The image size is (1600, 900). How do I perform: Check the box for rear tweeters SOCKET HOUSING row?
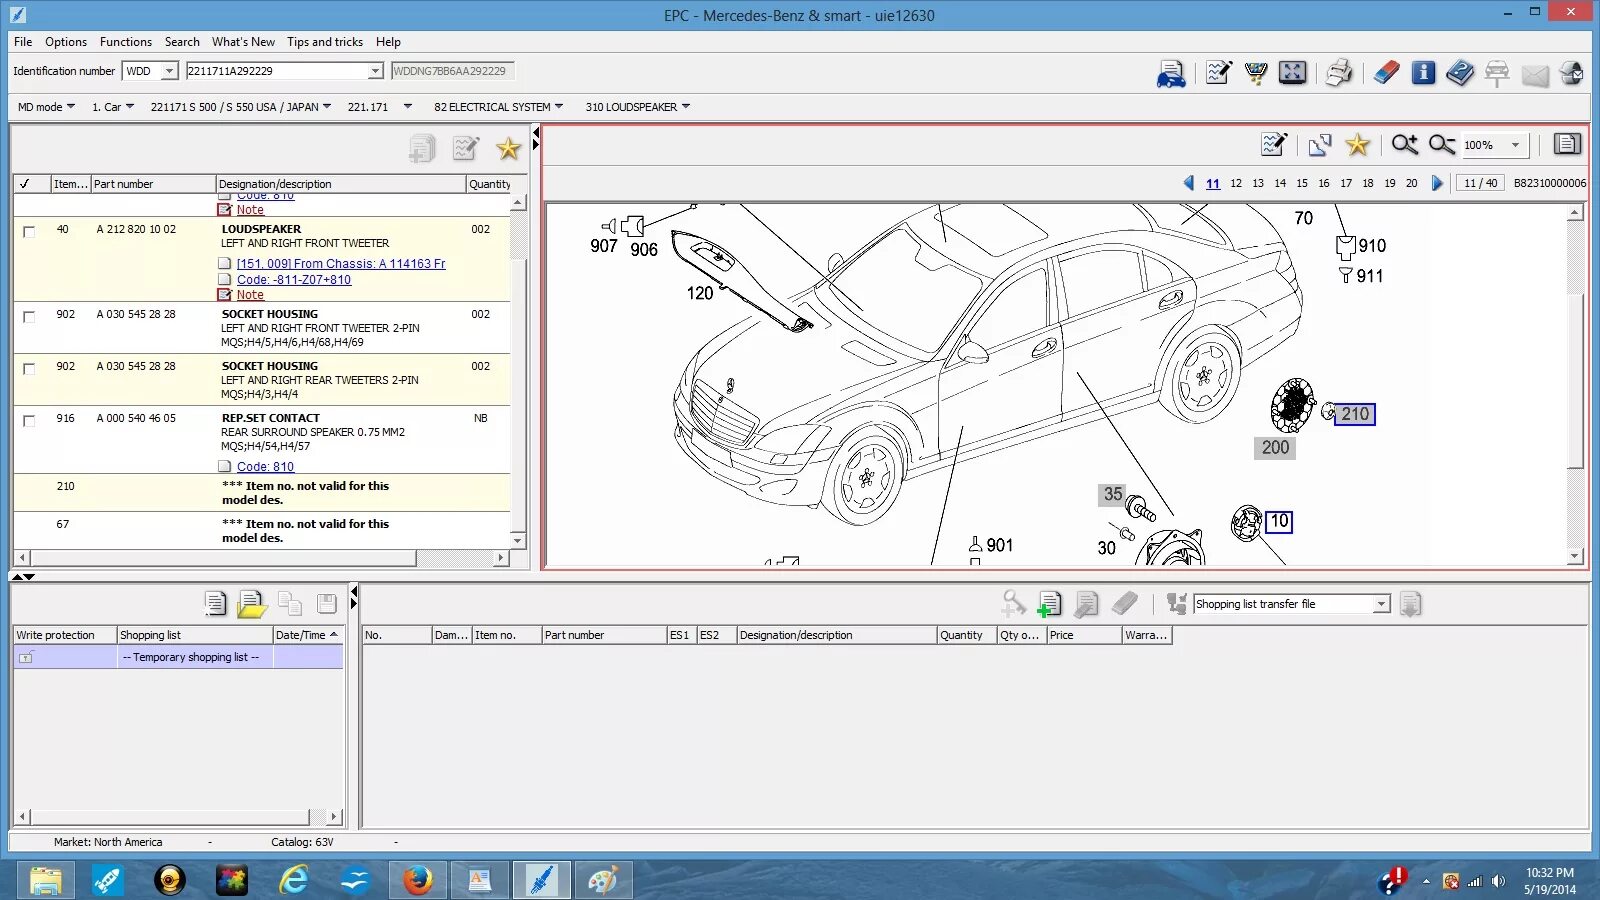tap(29, 368)
